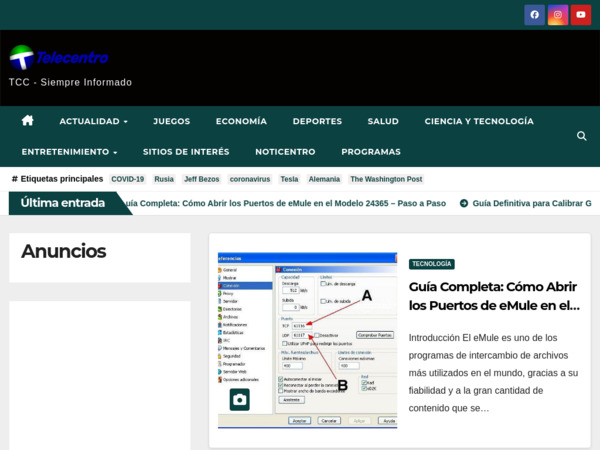Open the Facebook social icon

535,15
